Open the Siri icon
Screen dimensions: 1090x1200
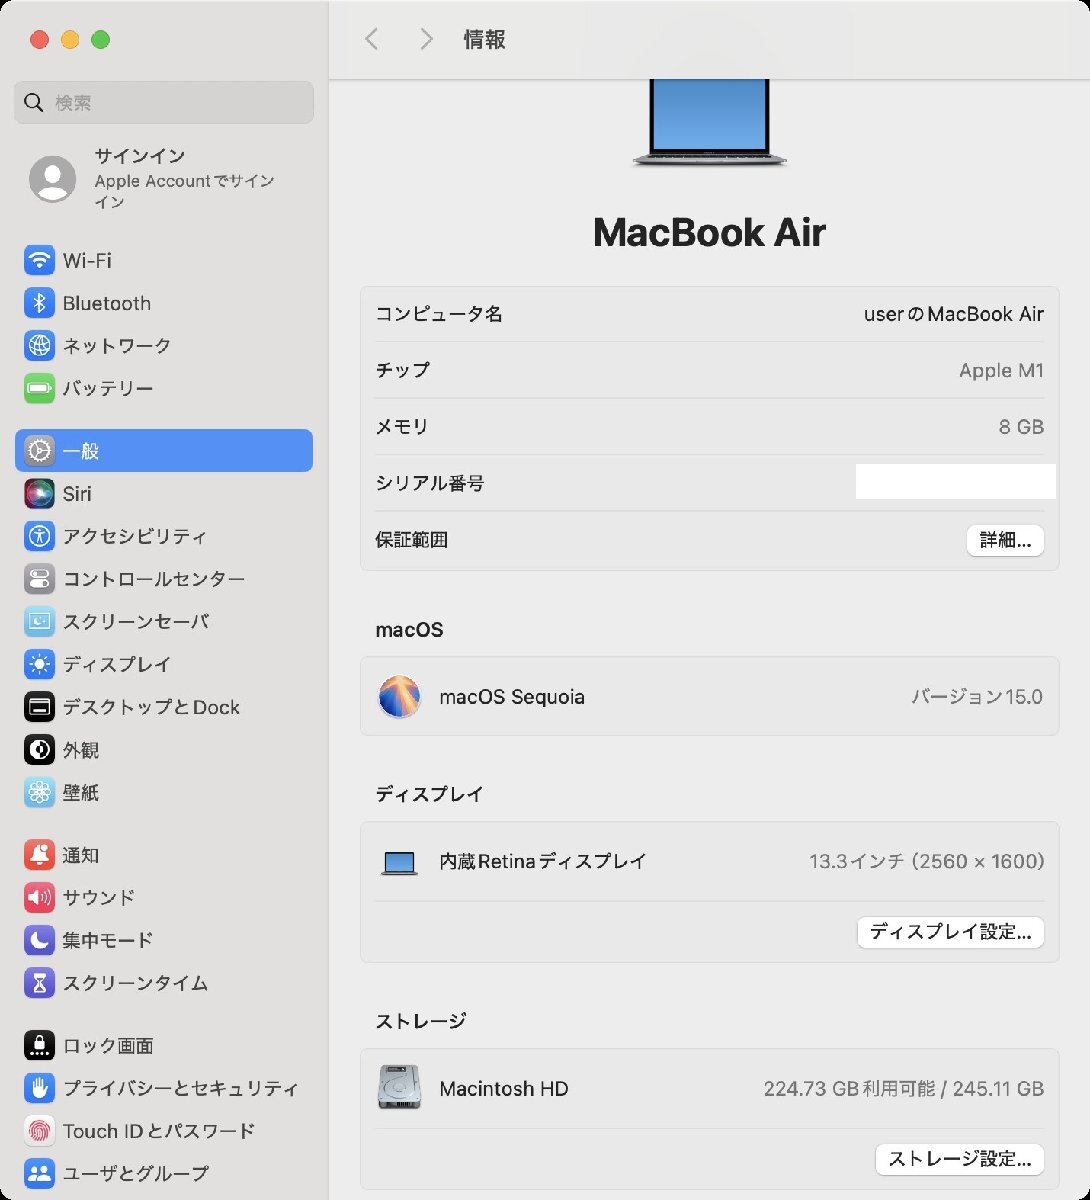coord(39,494)
